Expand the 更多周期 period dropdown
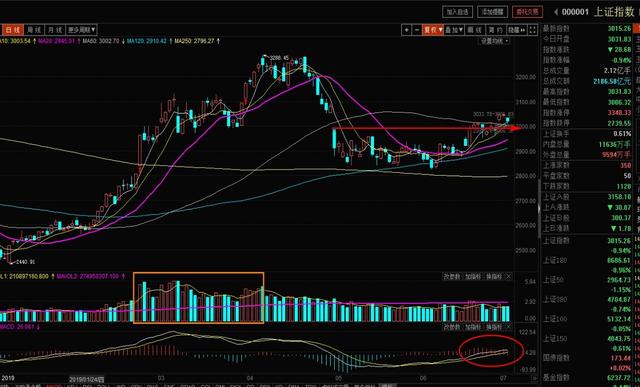Screen dimensions: 640x387 click(x=82, y=30)
